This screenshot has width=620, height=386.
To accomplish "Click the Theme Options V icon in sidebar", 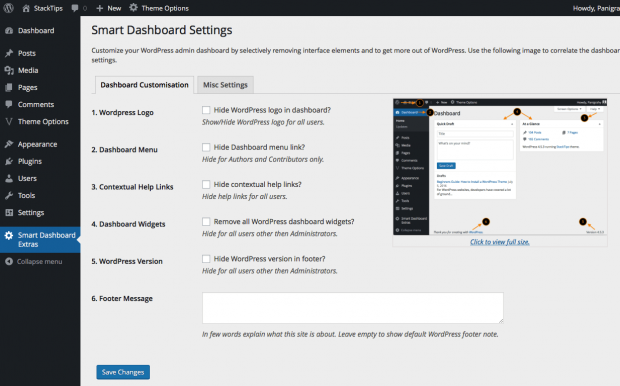I will [9, 121].
